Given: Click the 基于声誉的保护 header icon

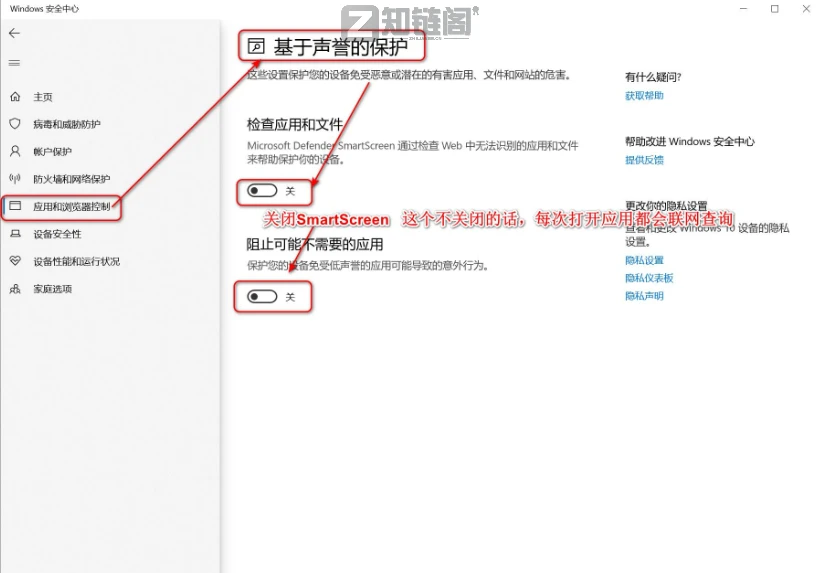Looking at the screenshot, I should tap(256, 47).
